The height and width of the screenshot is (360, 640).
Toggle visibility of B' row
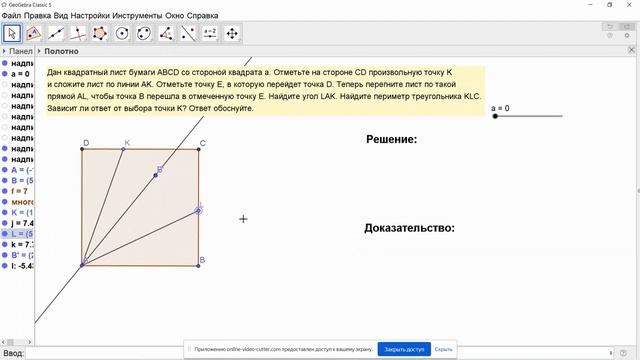[x=5, y=255]
